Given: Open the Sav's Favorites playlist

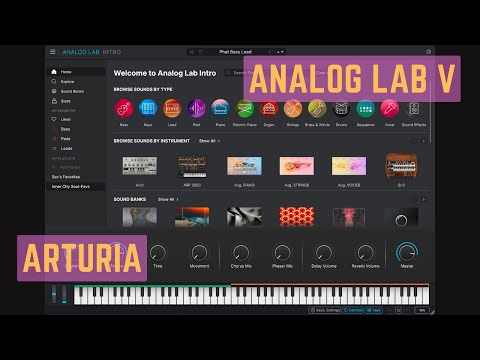Looking at the screenshot, I should (76, 177).
